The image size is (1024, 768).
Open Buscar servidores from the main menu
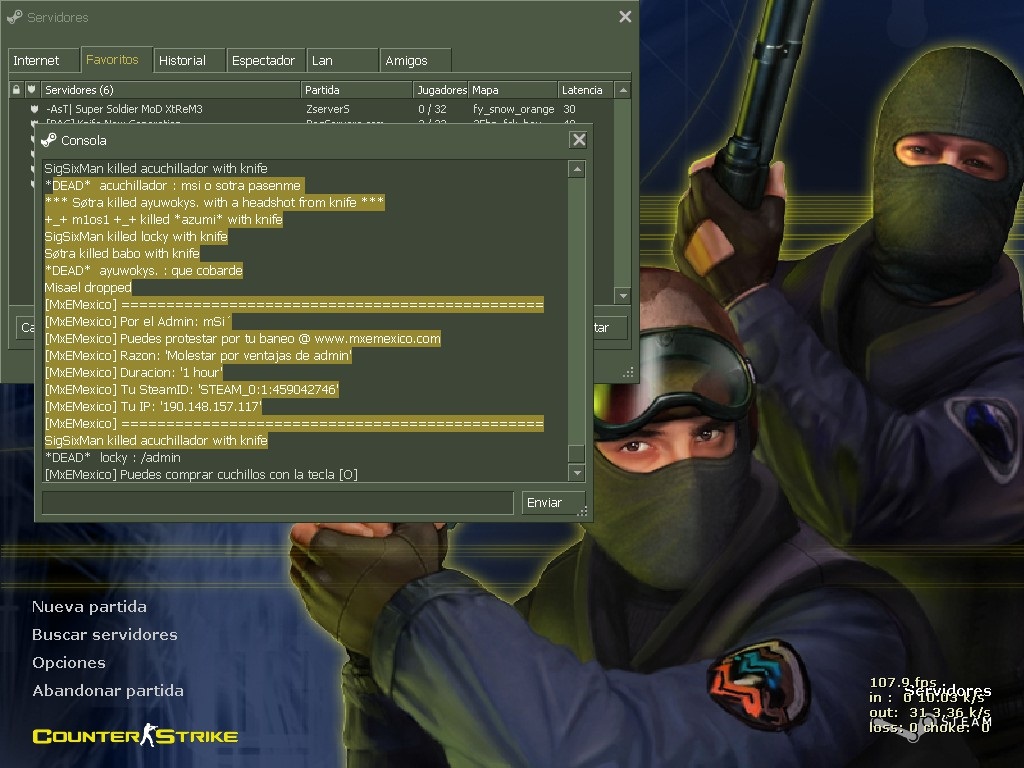click(x=104, y=635)
